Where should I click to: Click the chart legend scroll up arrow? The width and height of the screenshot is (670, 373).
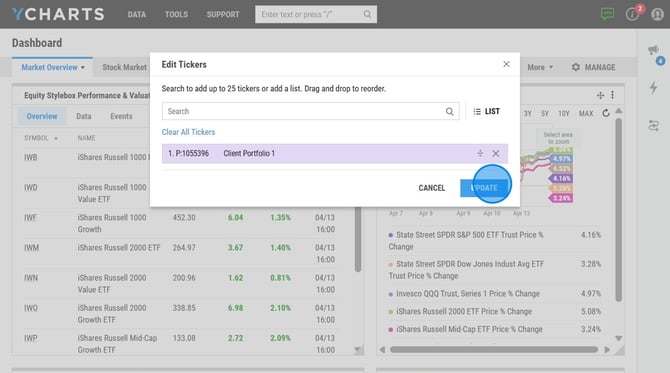click(618, 111)
